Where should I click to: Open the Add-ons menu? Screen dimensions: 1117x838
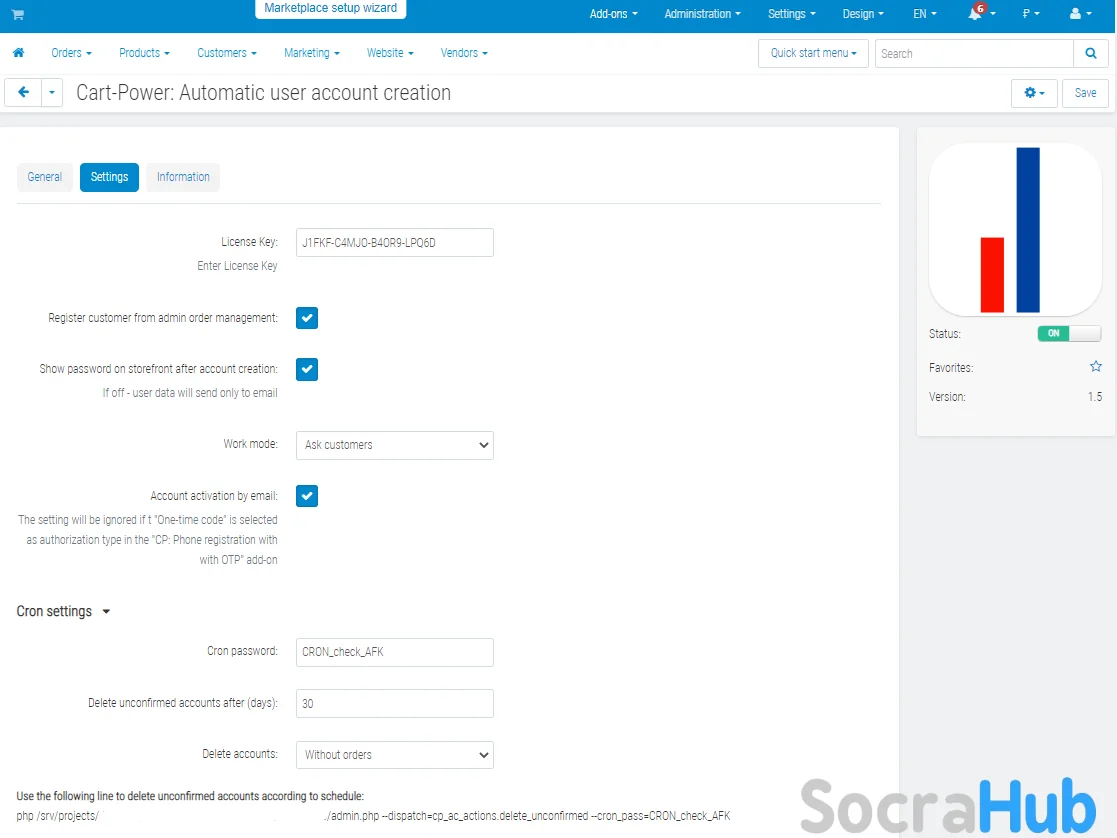point(613,14)
